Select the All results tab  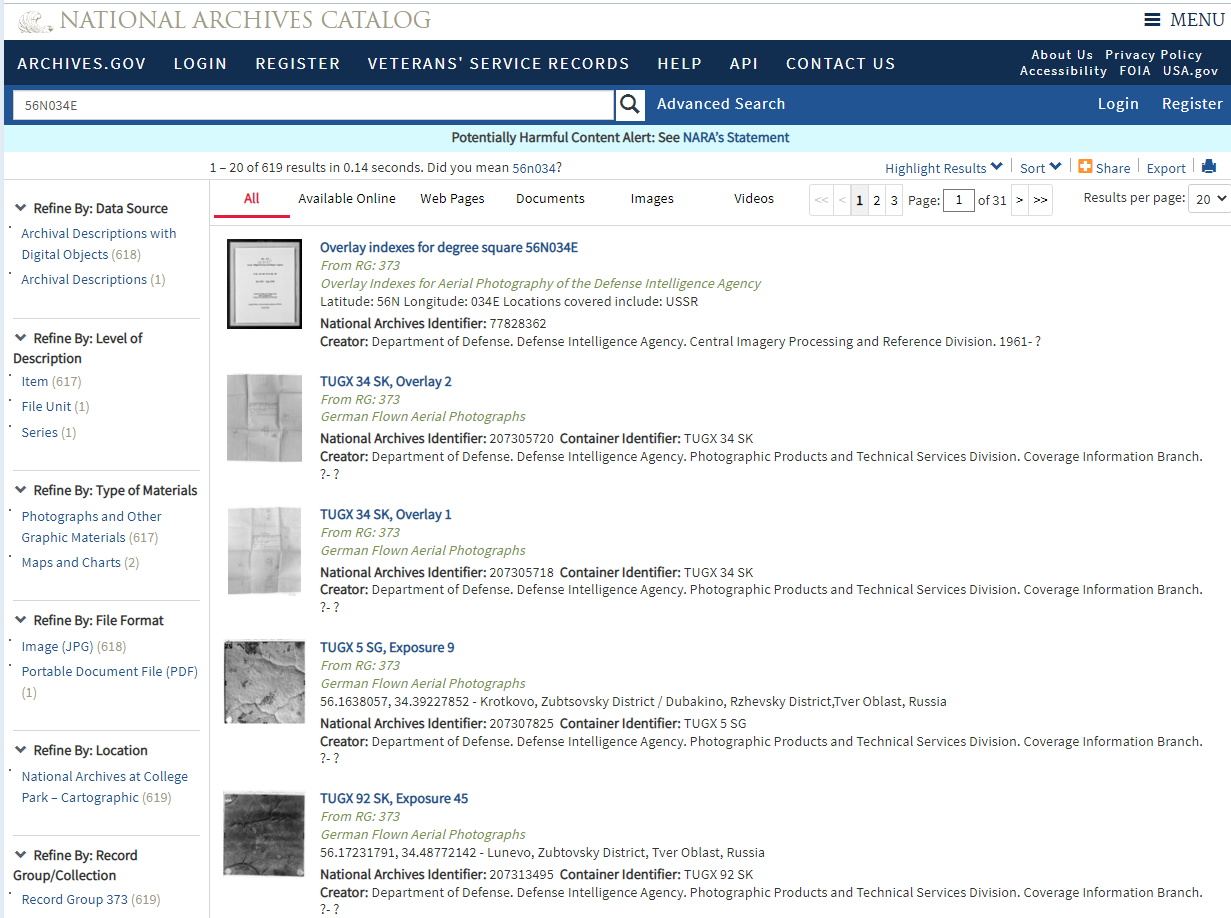(251, 199)
